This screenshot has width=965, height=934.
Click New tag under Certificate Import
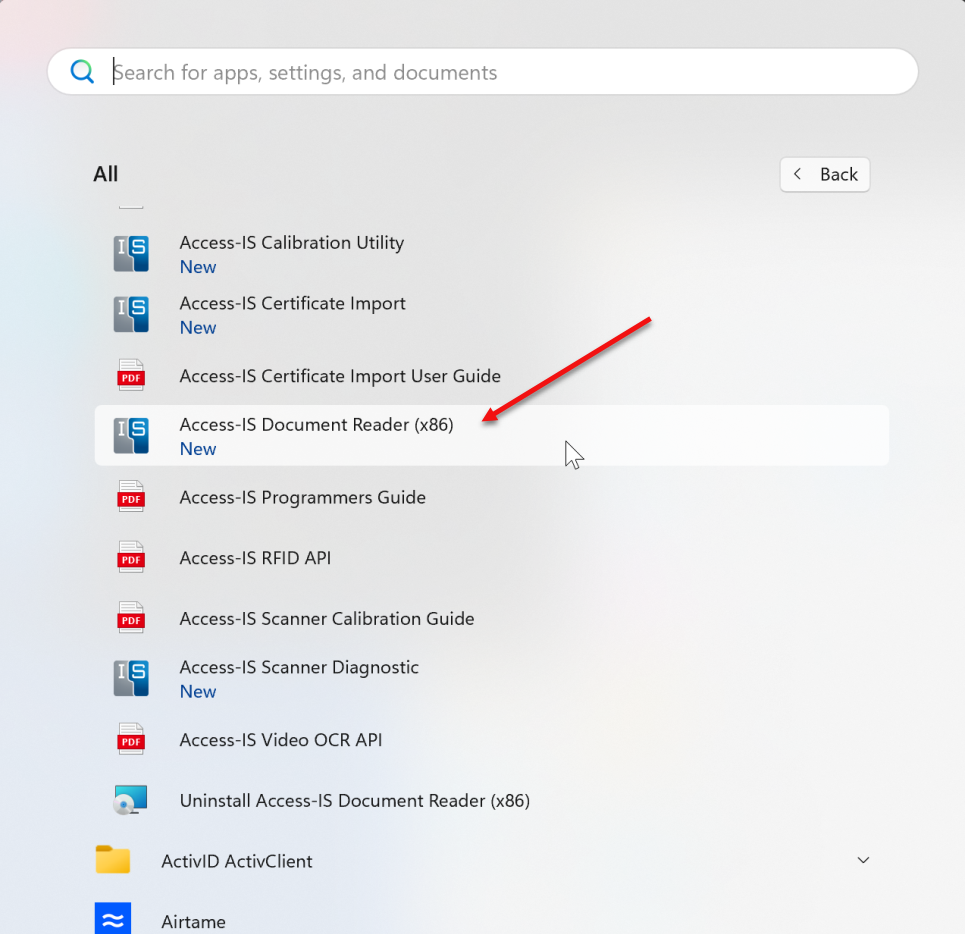click(x=198, y=327)
